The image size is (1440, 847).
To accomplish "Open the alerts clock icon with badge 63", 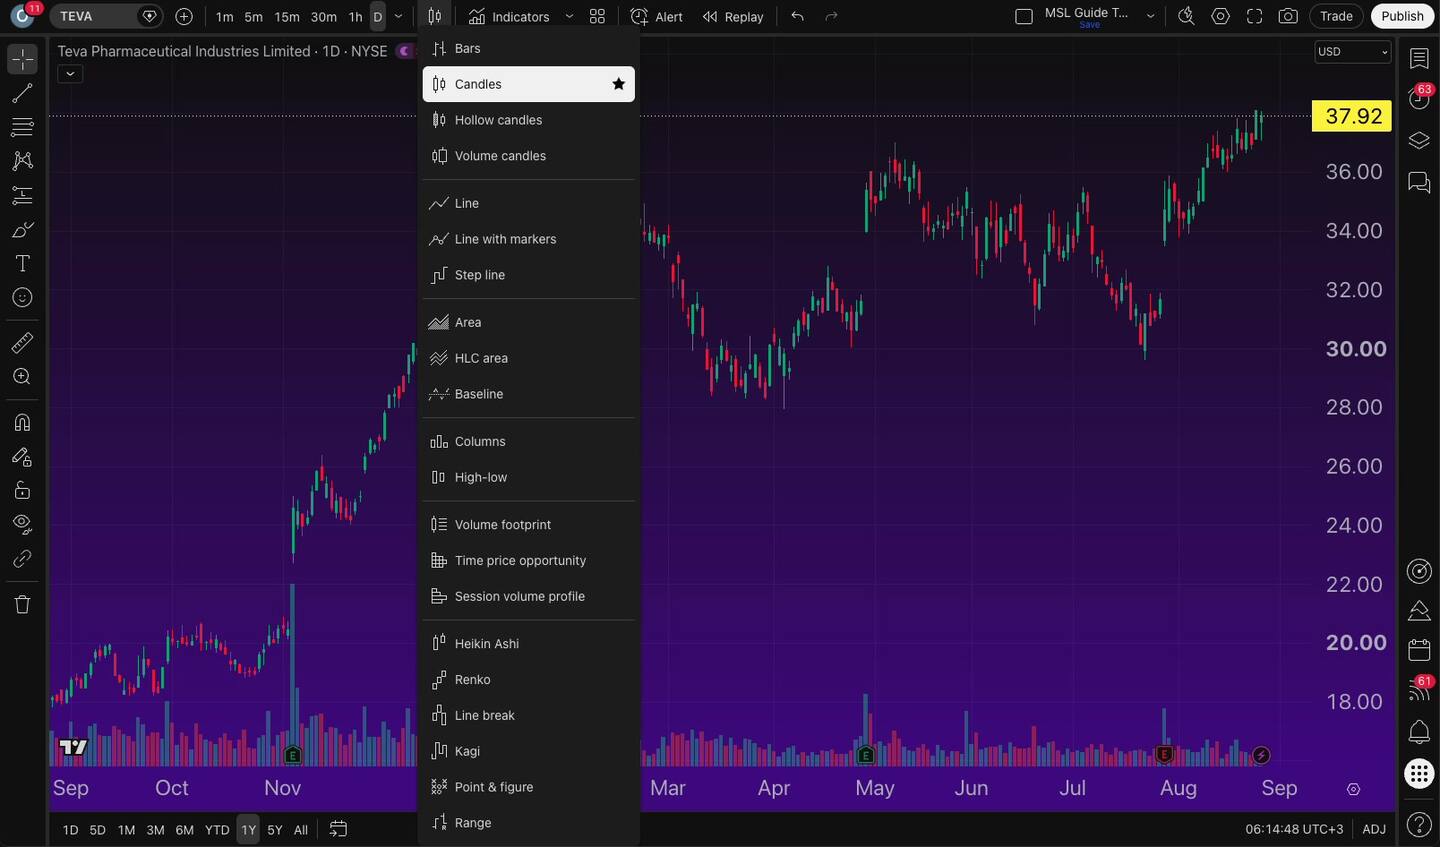I will pos(1419,97).
